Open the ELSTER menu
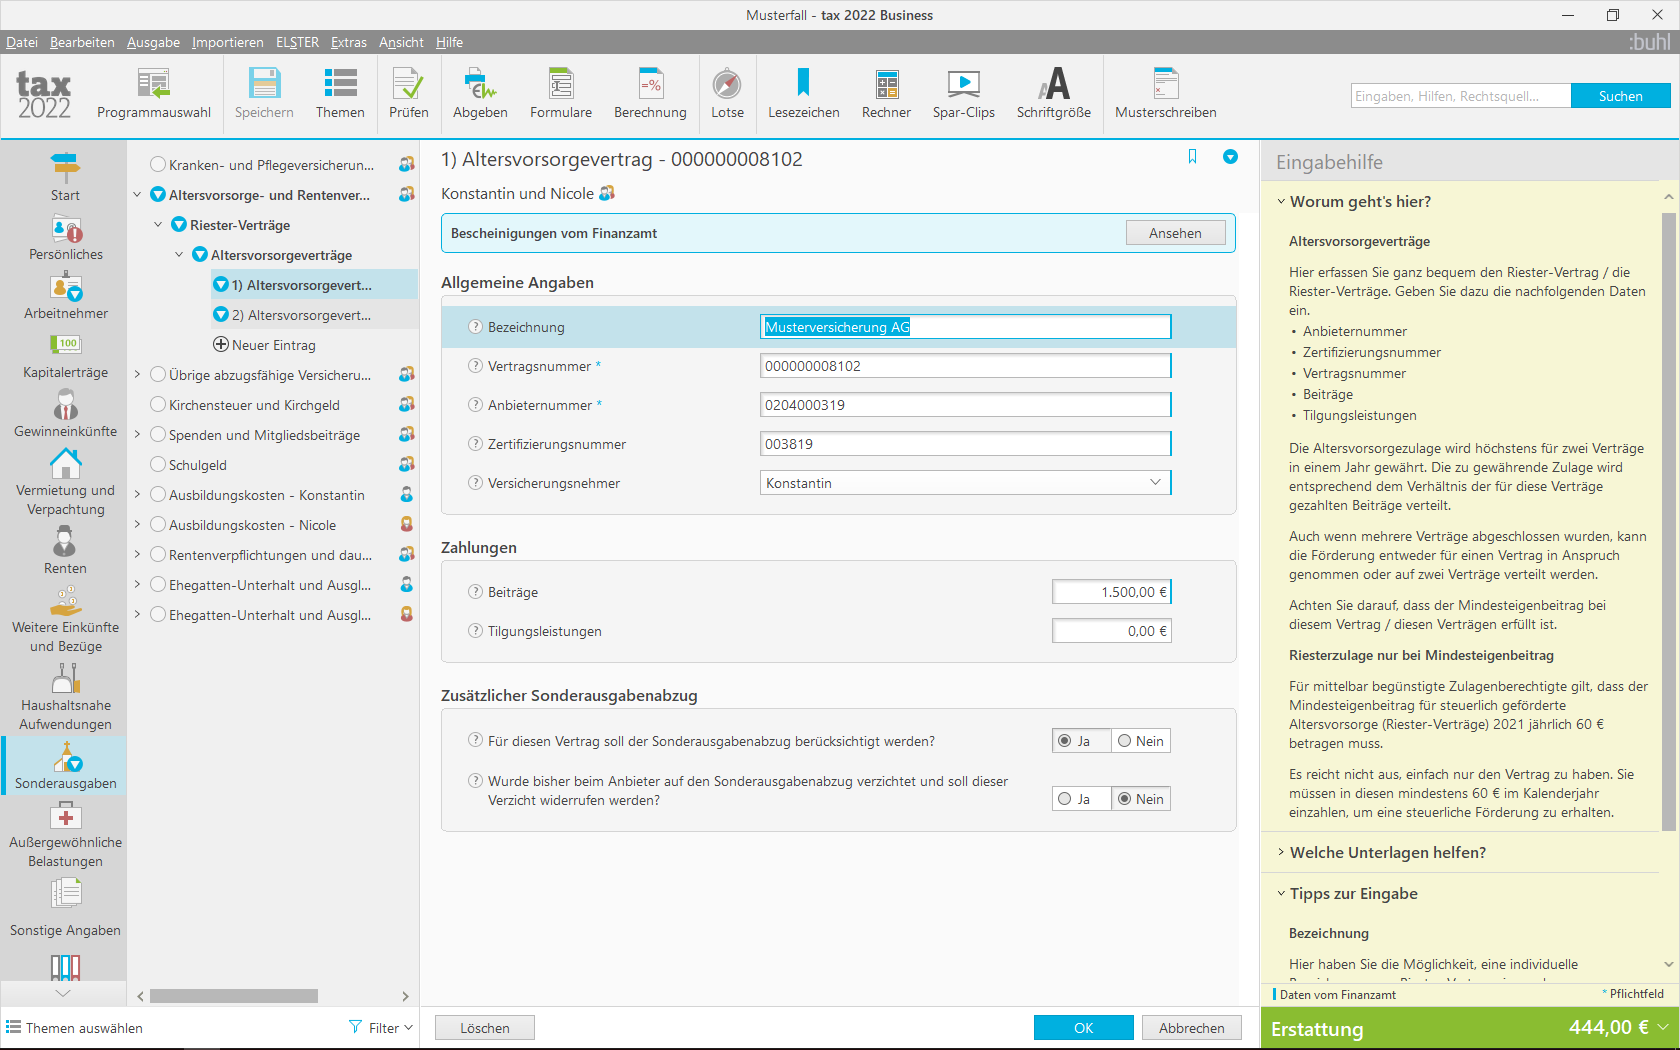This screenshot has width=1680, height=1050. point(297,42)
